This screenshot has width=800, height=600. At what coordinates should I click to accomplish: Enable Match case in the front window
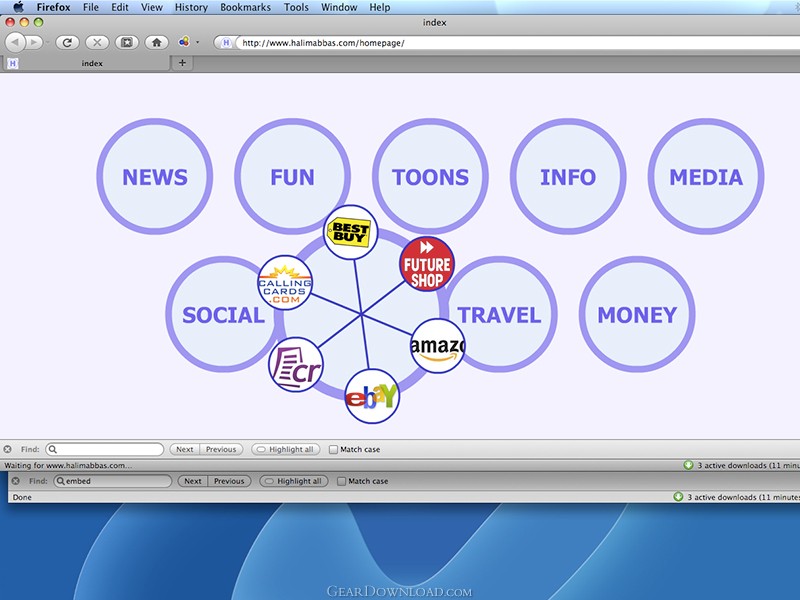(x=333, y=449)
